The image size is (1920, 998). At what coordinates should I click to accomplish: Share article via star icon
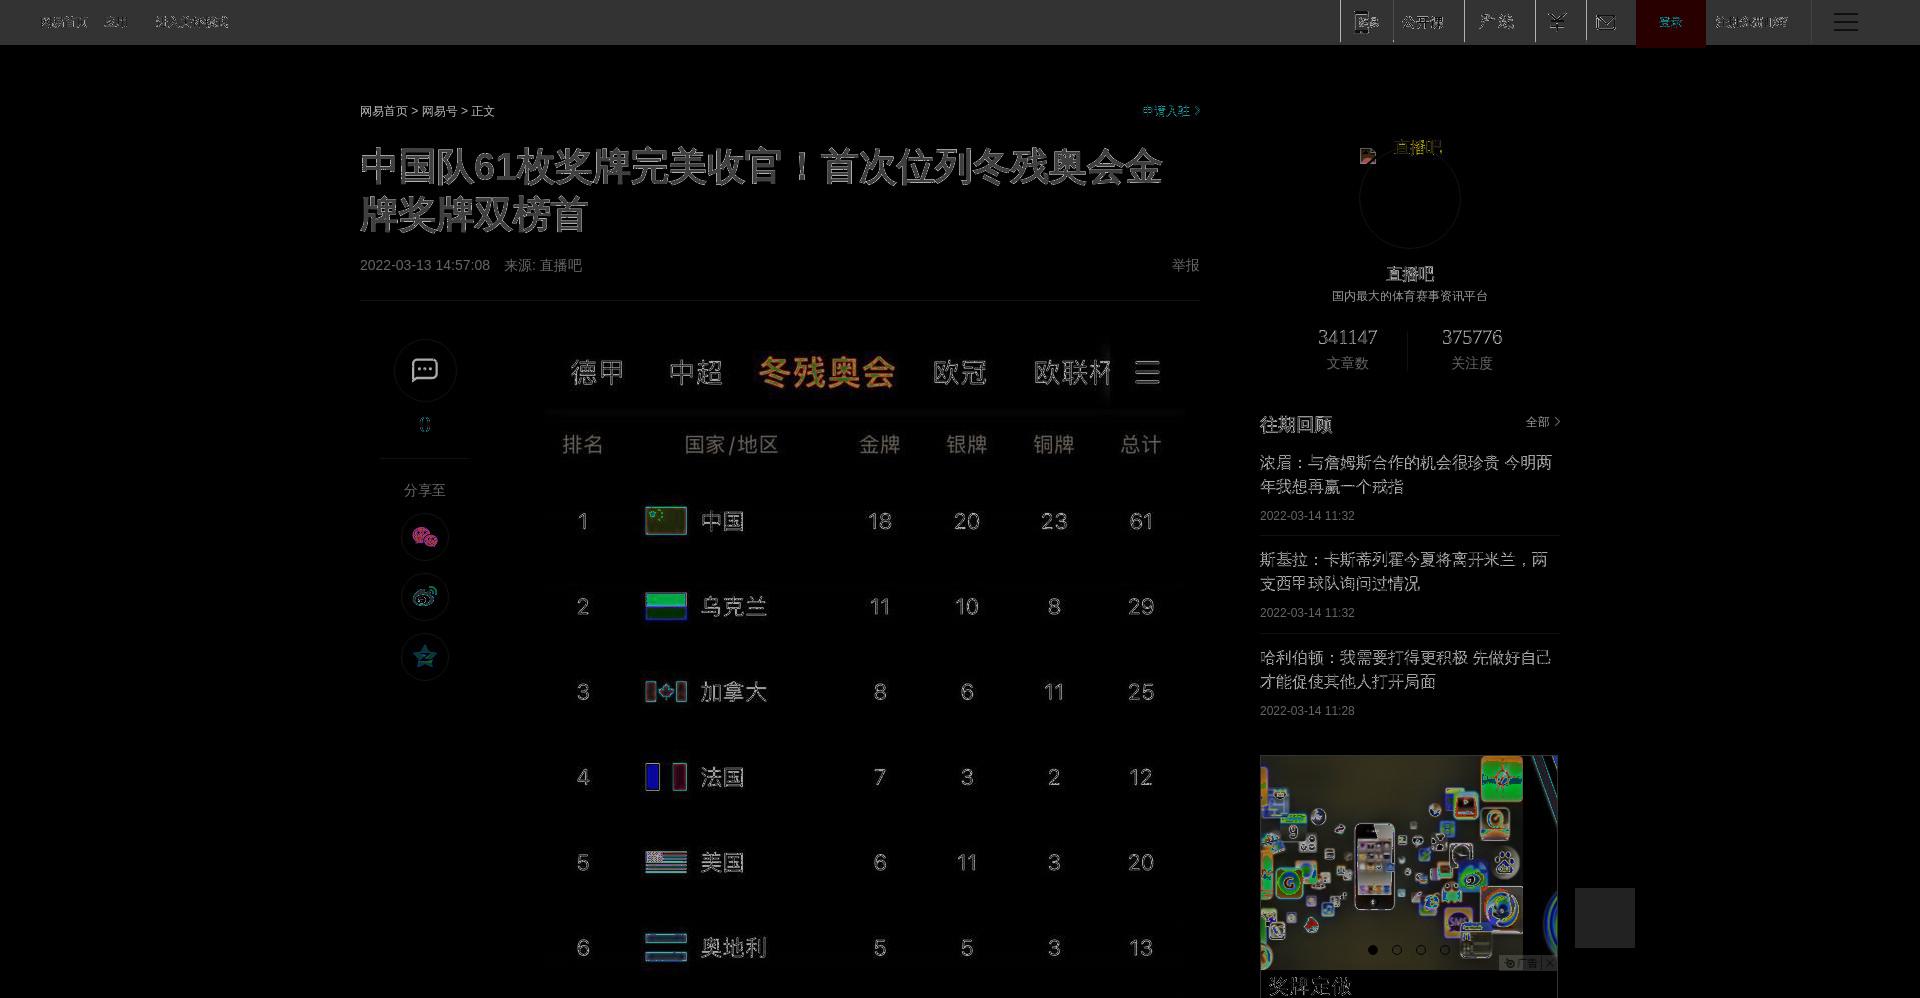point(425,657)
